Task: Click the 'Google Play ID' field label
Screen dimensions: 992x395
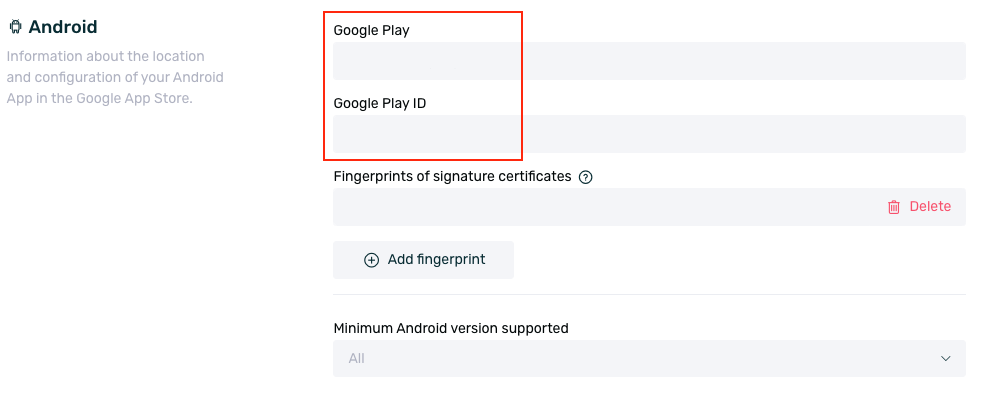Action: pyautogui.click(x=380, y=103)
